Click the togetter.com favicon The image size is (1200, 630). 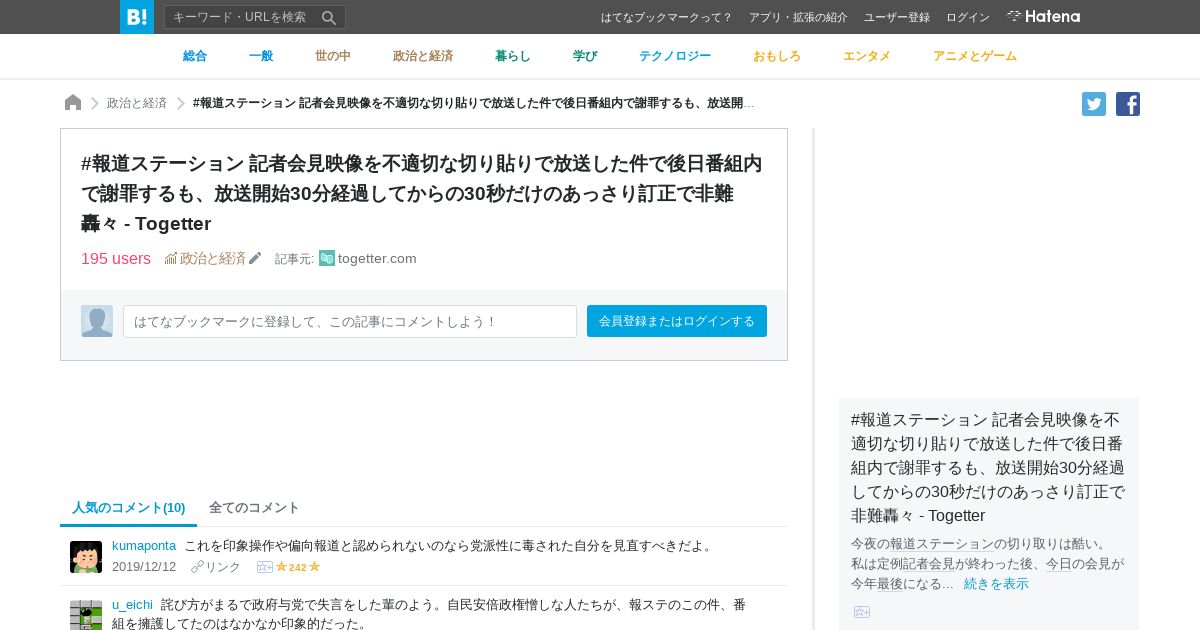point(327,258)
